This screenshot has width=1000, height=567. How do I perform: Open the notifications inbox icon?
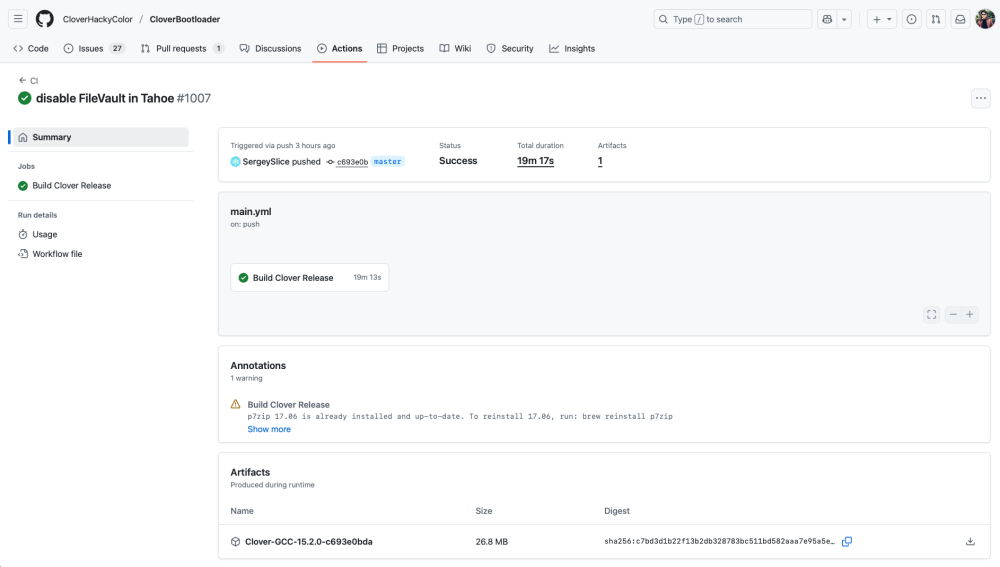960,19
